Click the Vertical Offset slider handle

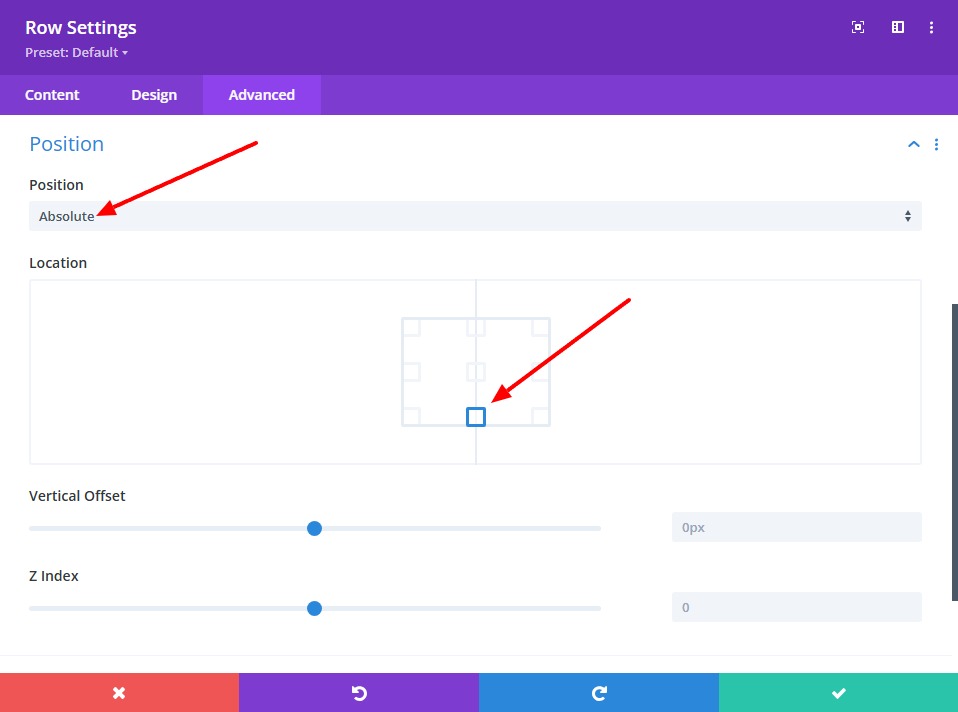314,528
